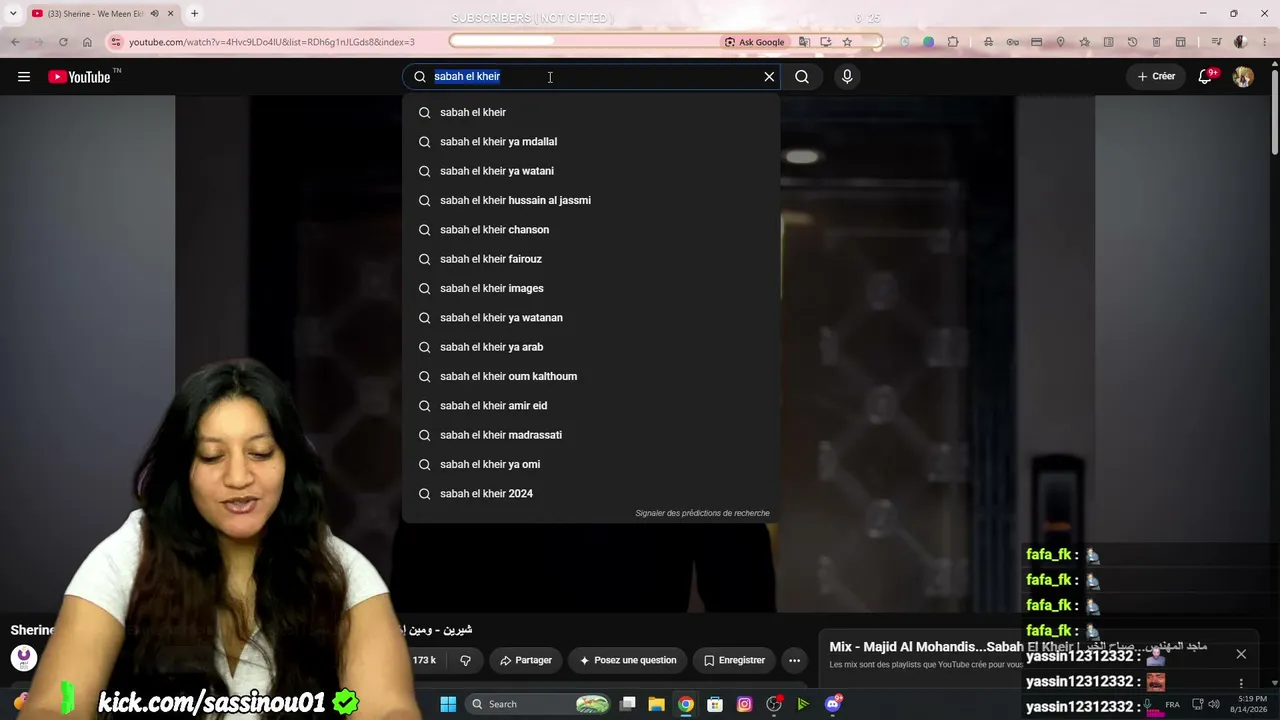Open the FRA keyboard language selector
Screen dimensions: 1280x720
pyautogui.click(x=1173, y=704)
